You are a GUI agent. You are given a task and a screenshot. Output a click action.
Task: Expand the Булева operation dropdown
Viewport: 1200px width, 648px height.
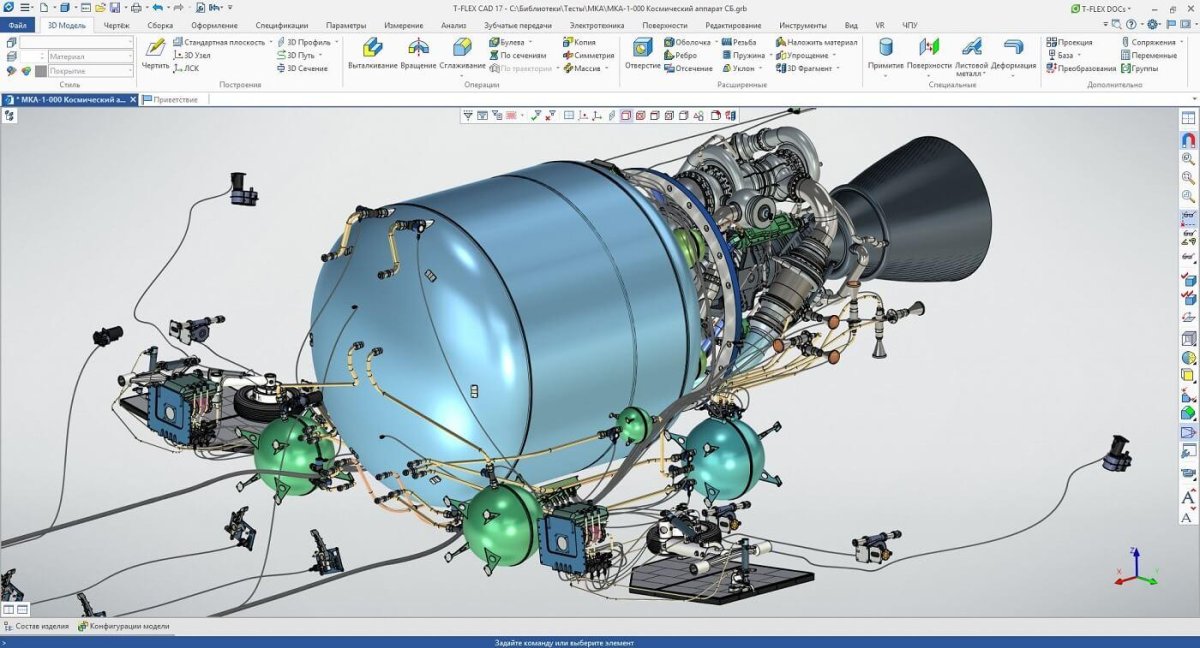530,42
